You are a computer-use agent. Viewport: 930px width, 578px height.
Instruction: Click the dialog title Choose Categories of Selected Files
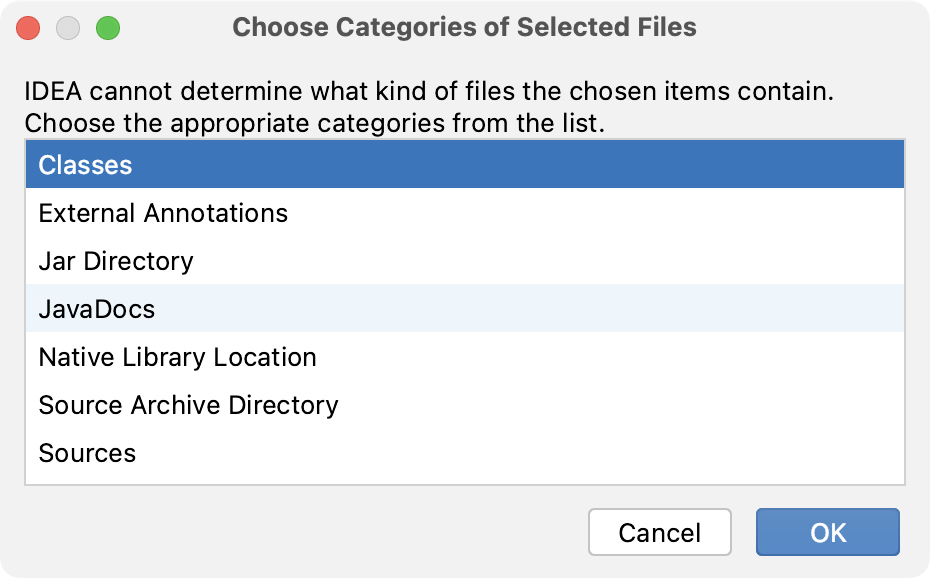(x=464, y=27)
